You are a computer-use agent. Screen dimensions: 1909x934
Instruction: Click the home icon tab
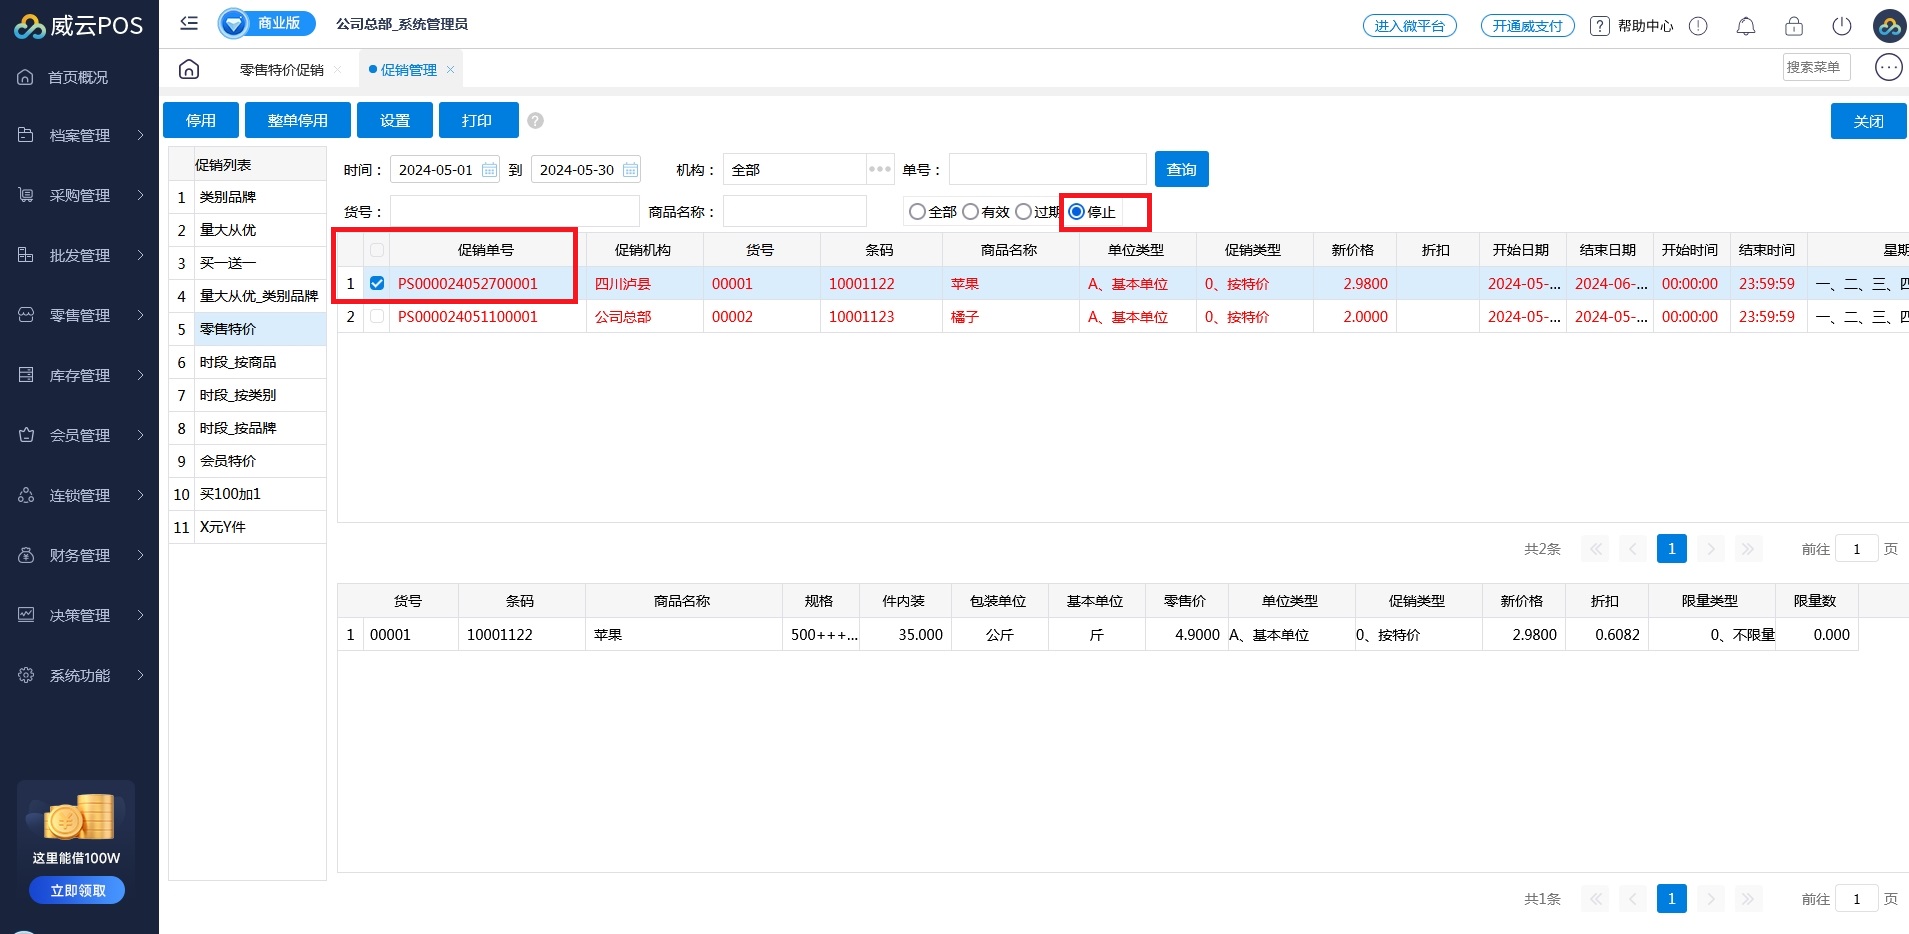point(189,69)
